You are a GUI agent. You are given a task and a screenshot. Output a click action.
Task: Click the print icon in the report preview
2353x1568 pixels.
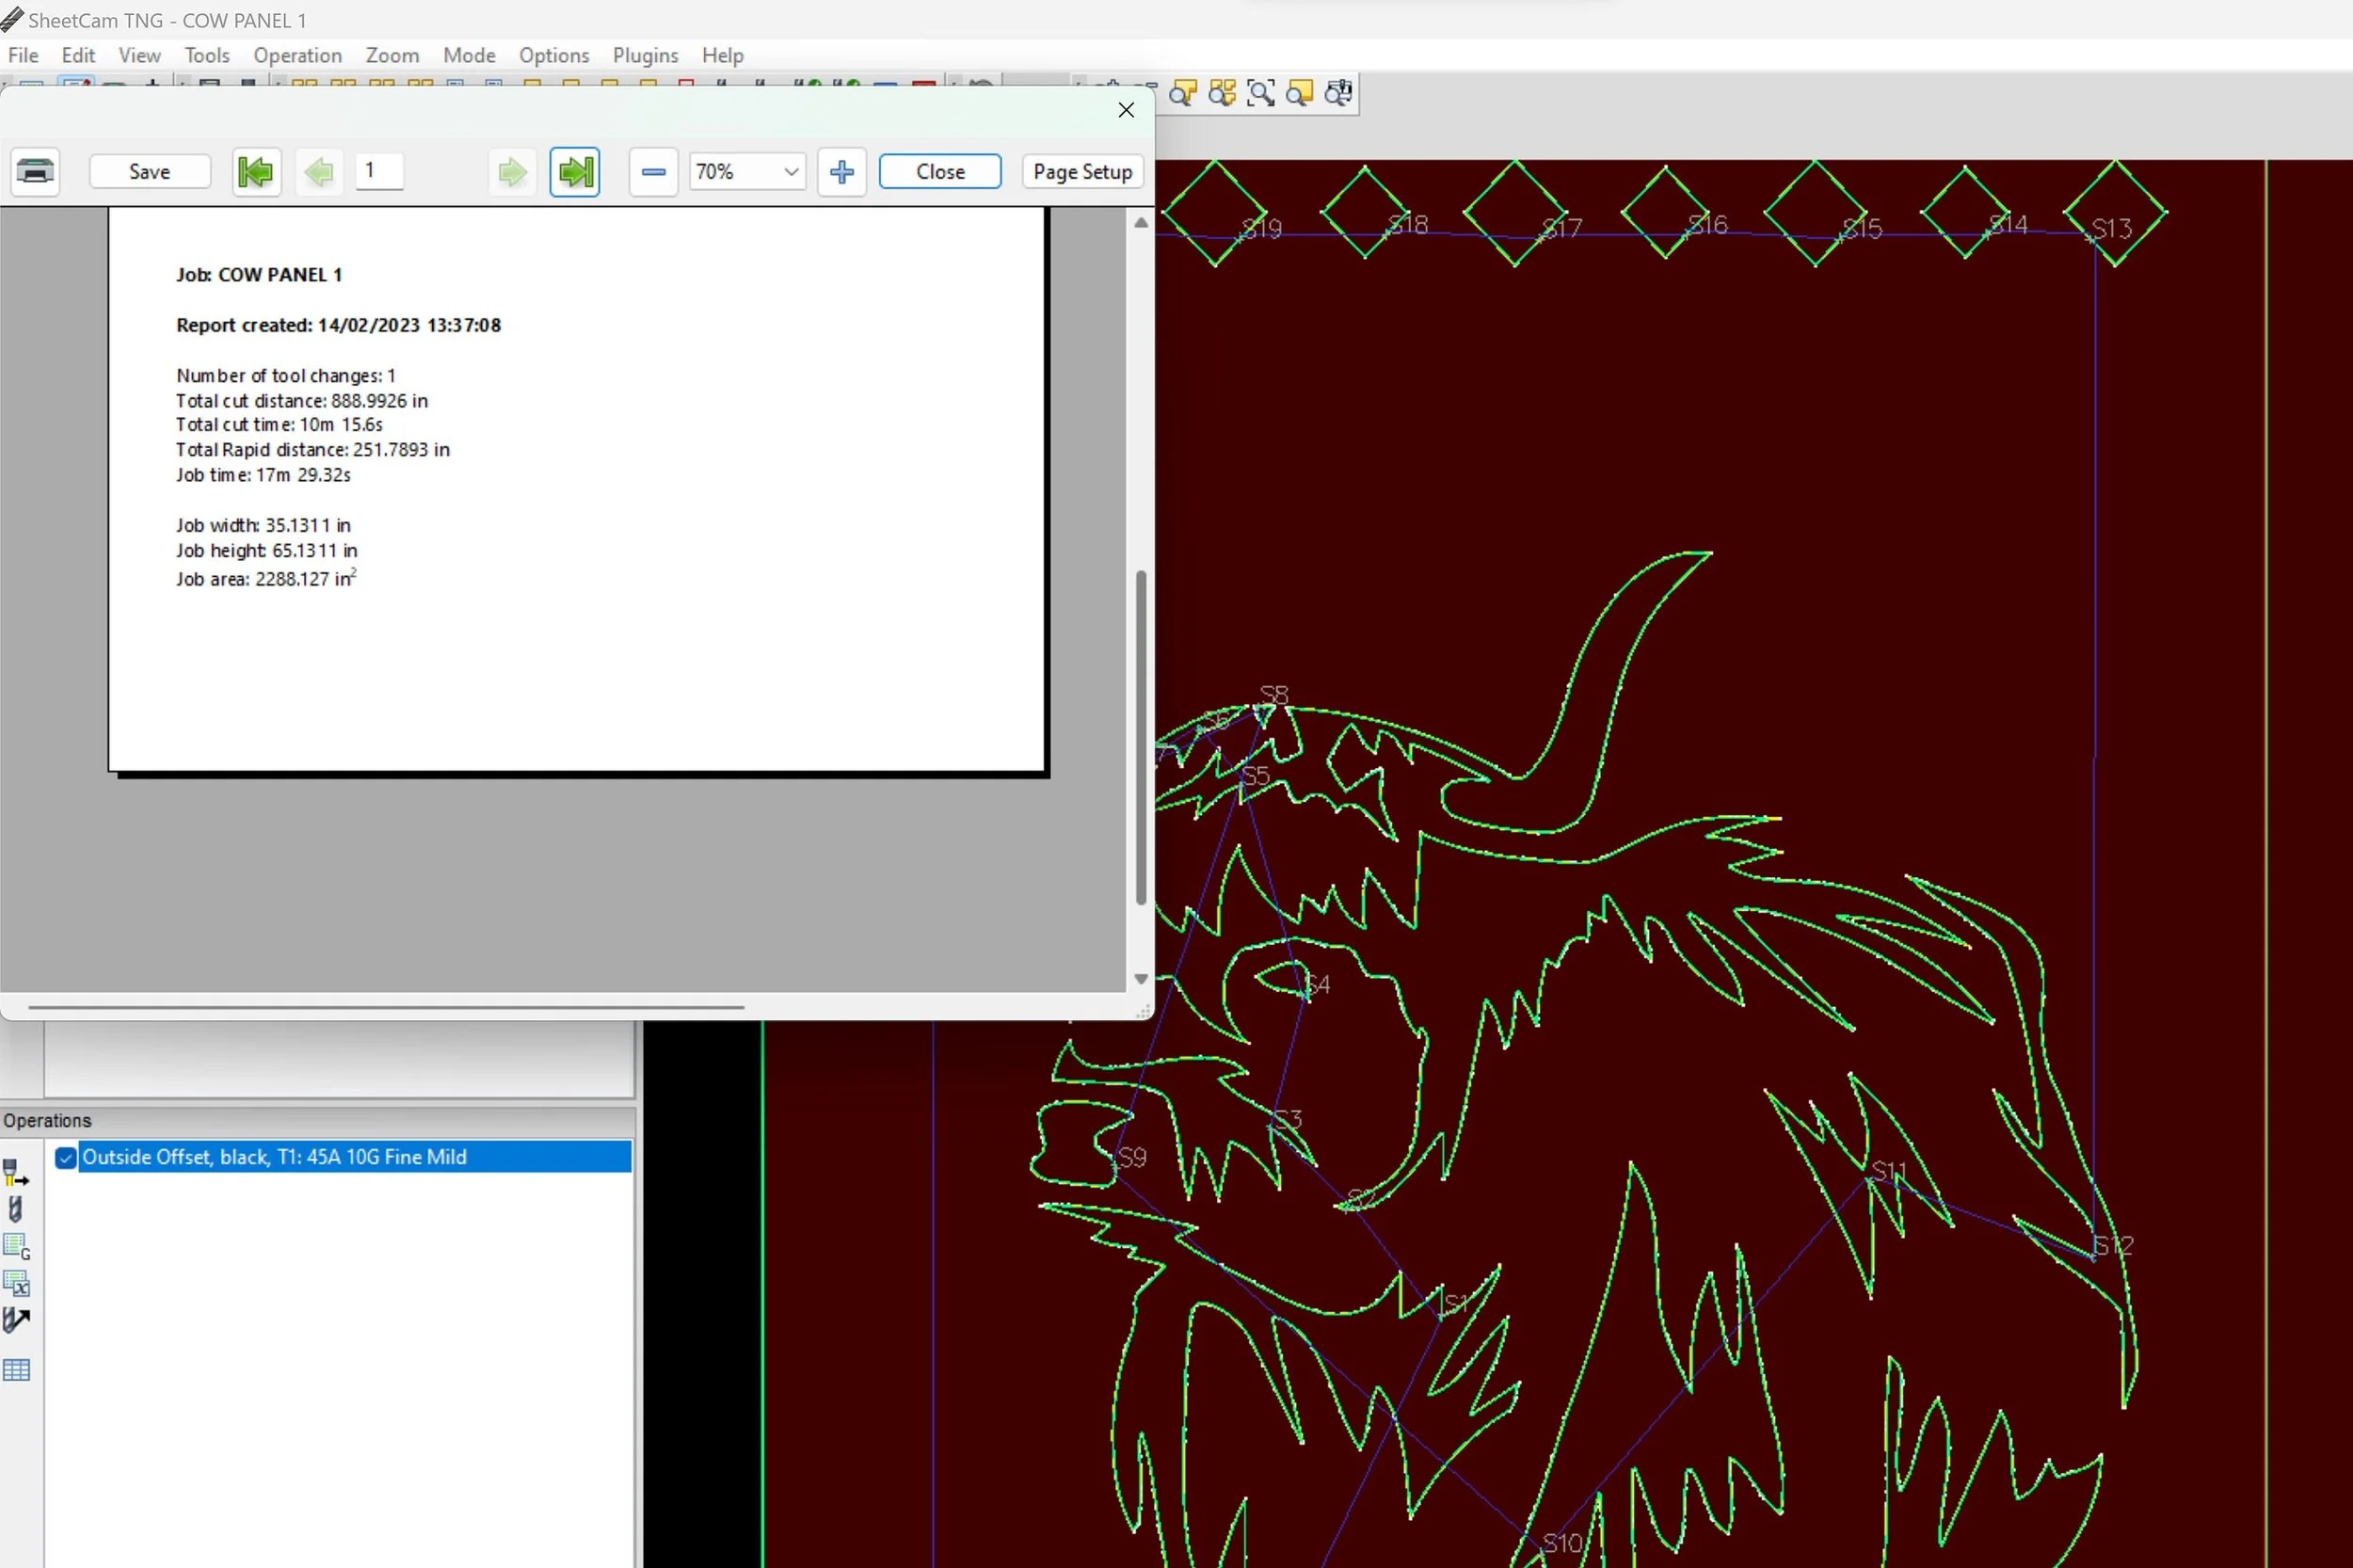(x=36, y=171)
